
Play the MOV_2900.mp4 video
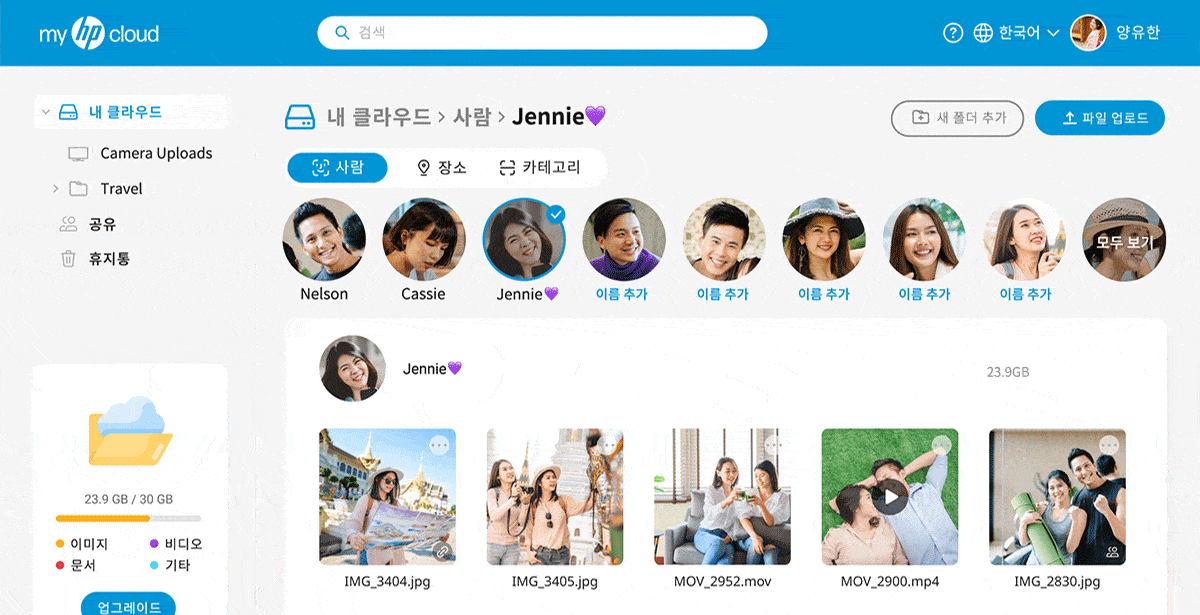889,497
